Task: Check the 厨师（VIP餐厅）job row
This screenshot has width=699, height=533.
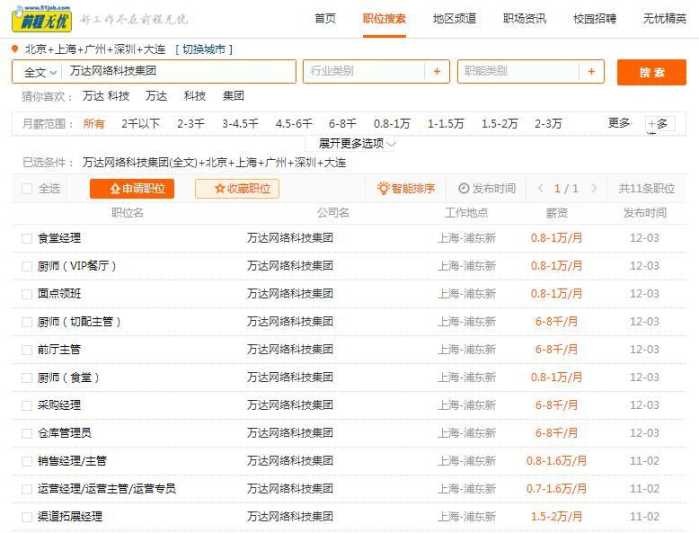Action: pos(27,266)
